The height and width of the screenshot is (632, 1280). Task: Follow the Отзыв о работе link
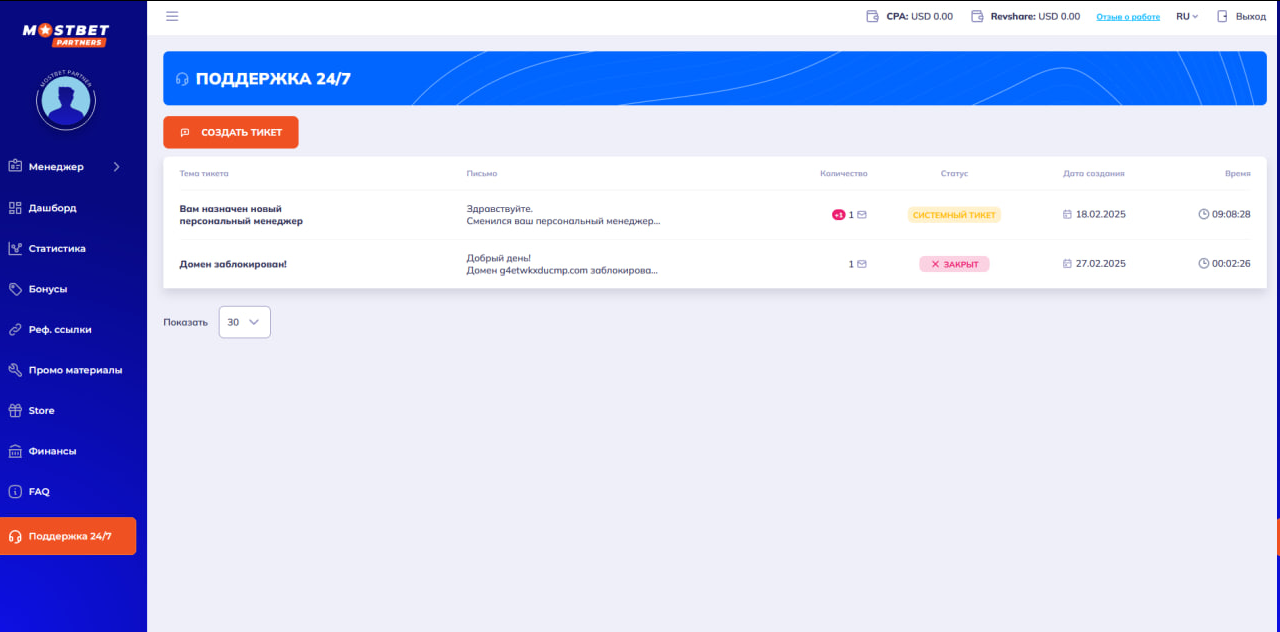tap(1128, 17)
